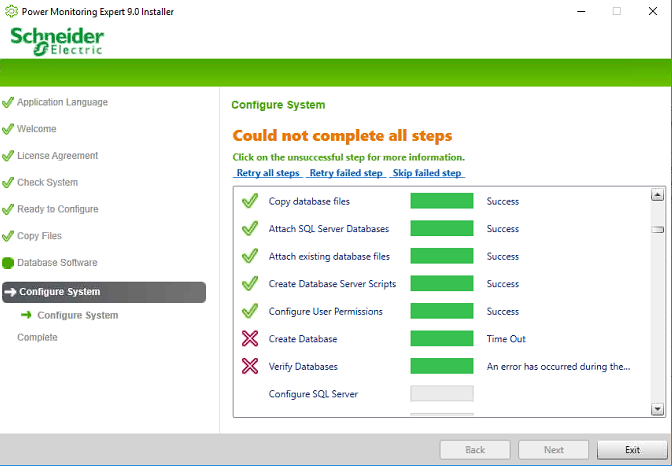This screenshot has width=672, height=467.
Task: Click 'Configure User Permissions' step label
Action: tap(325, 311)
